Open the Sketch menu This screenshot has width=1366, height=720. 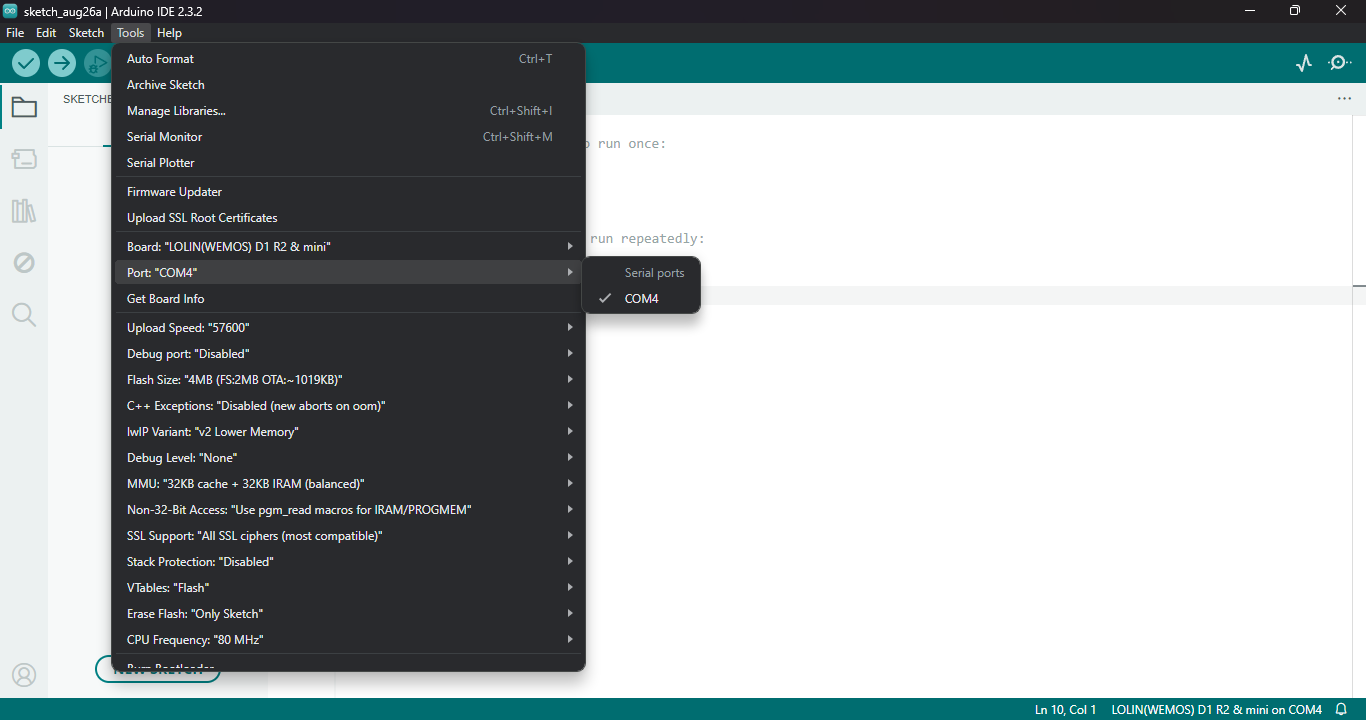tap(86, 33)
